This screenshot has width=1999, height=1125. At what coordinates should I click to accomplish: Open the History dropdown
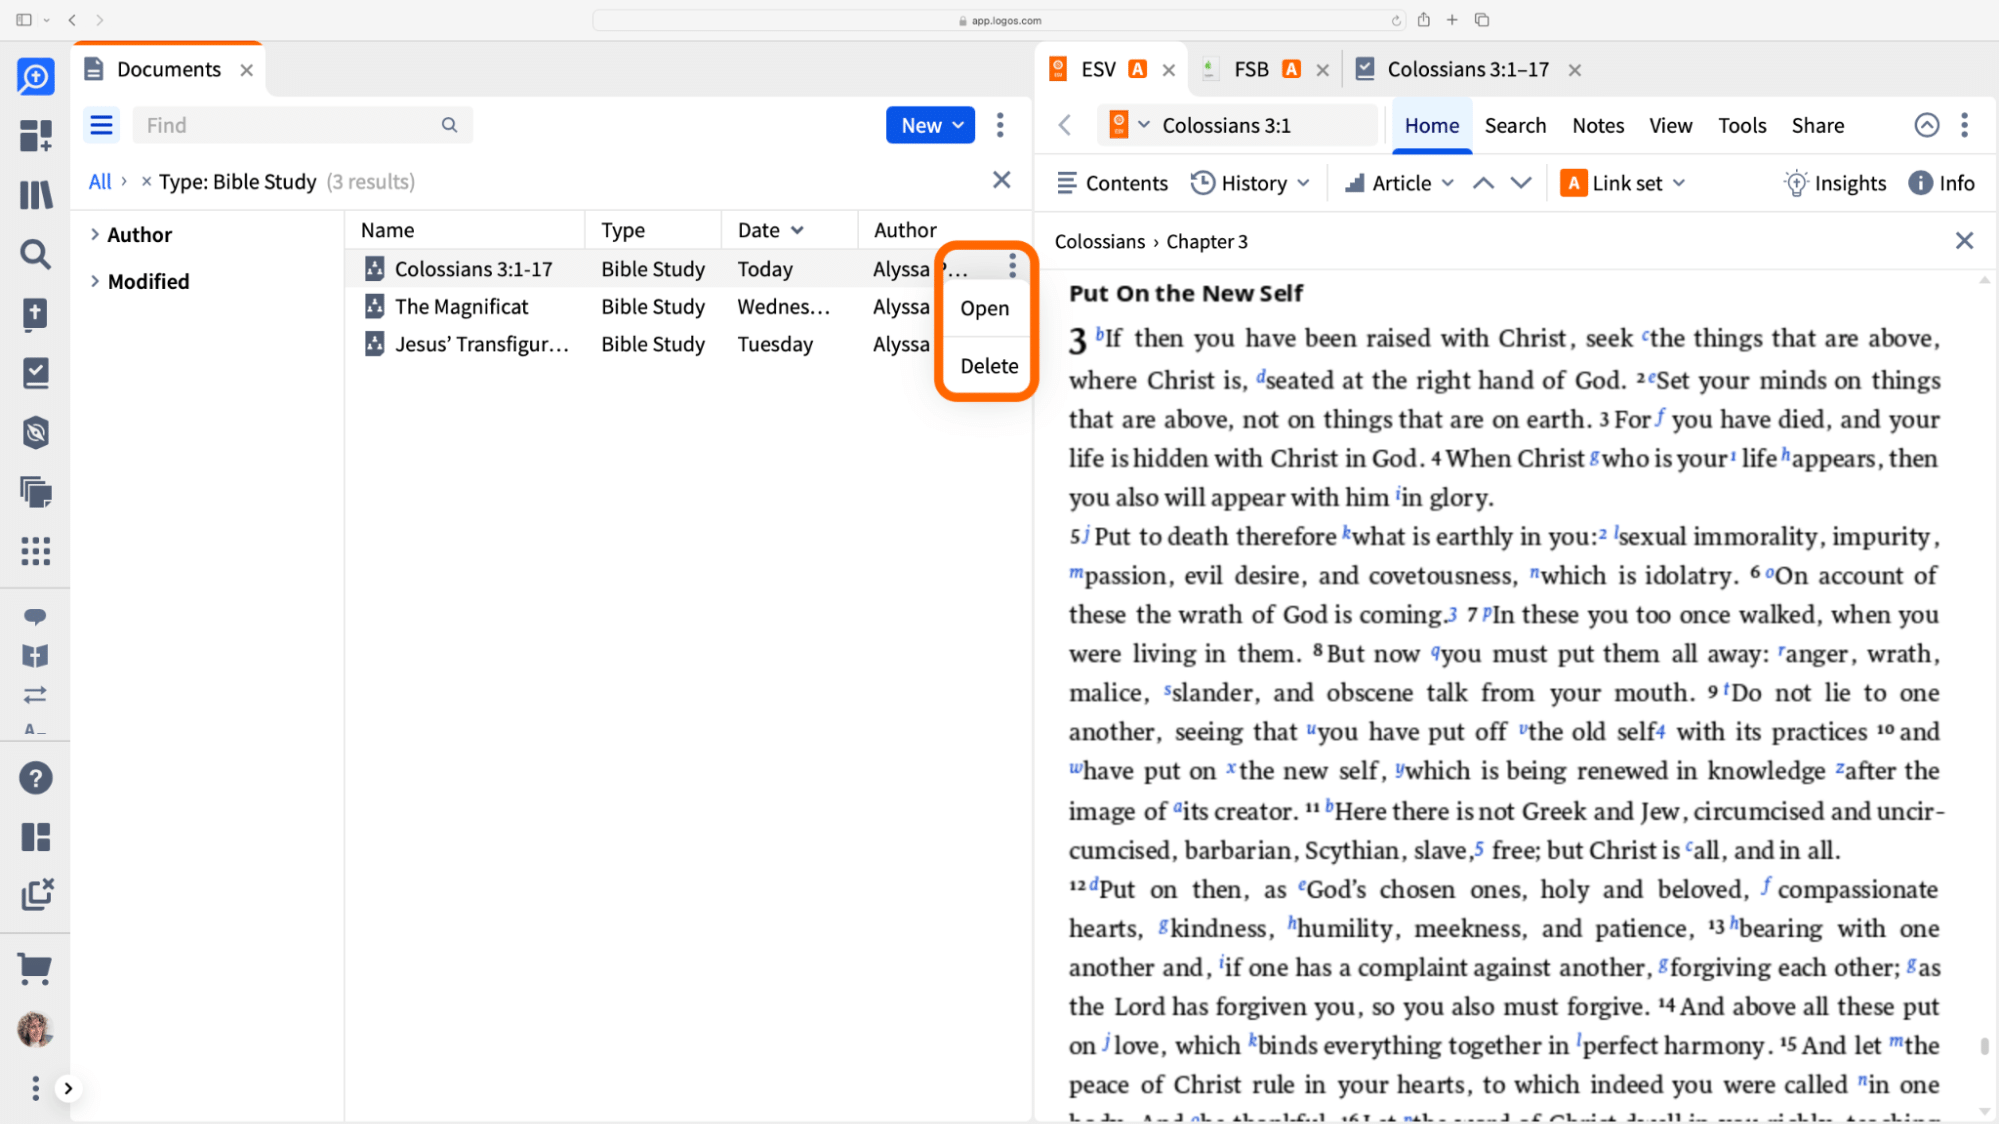[1250, 183]
